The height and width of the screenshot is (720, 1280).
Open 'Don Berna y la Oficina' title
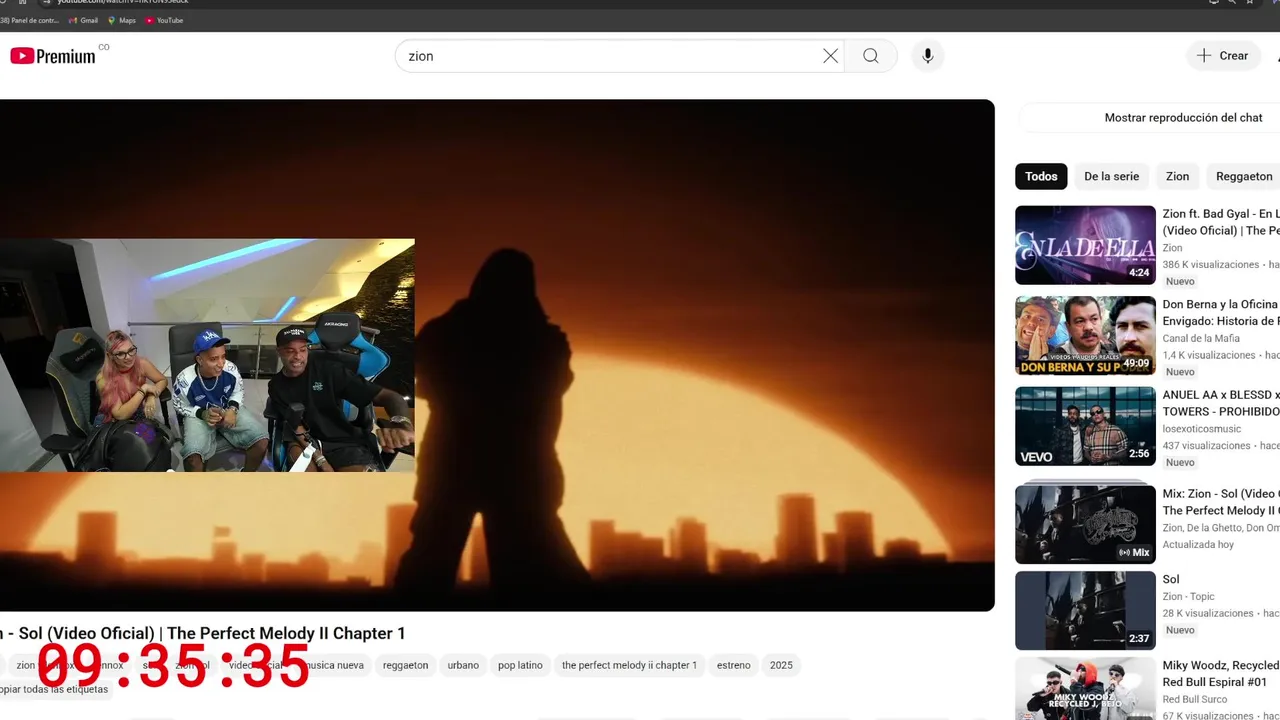1220,312
